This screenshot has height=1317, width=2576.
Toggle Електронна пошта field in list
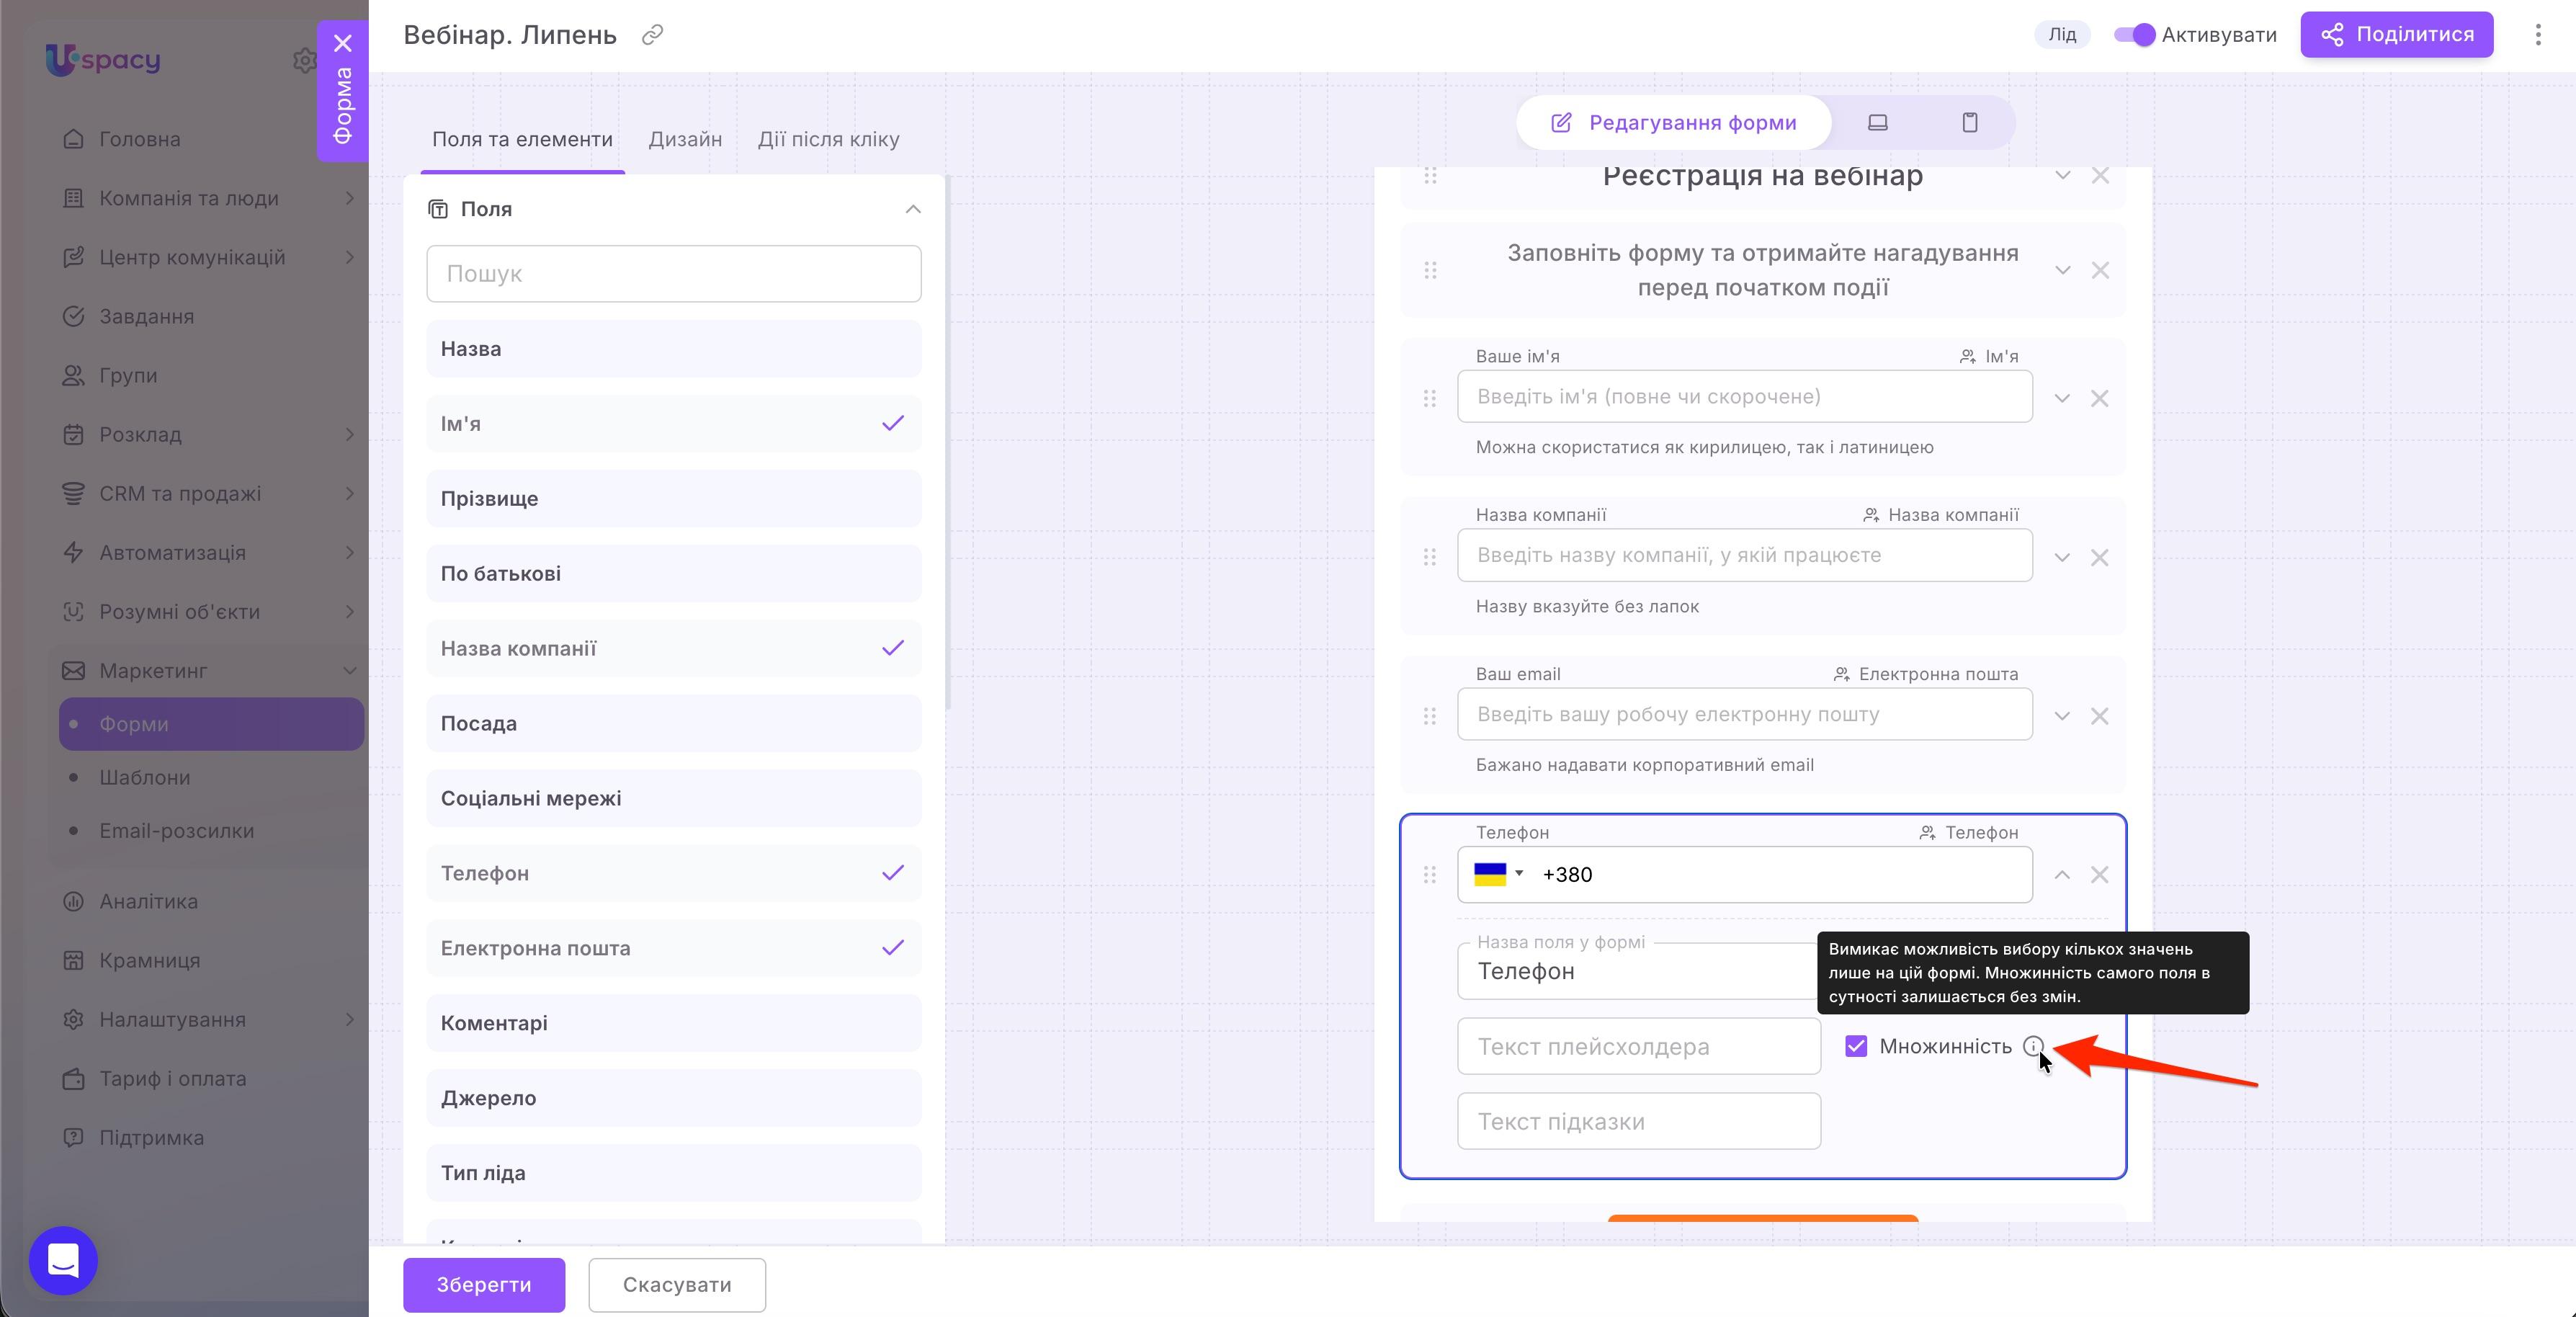pyautogui.click(x=673, y=948)
